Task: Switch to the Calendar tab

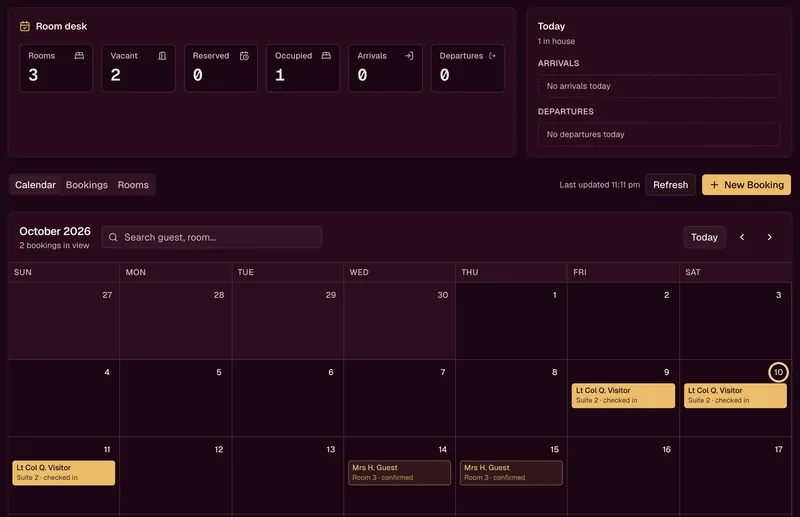Action: tap(35, 185)
